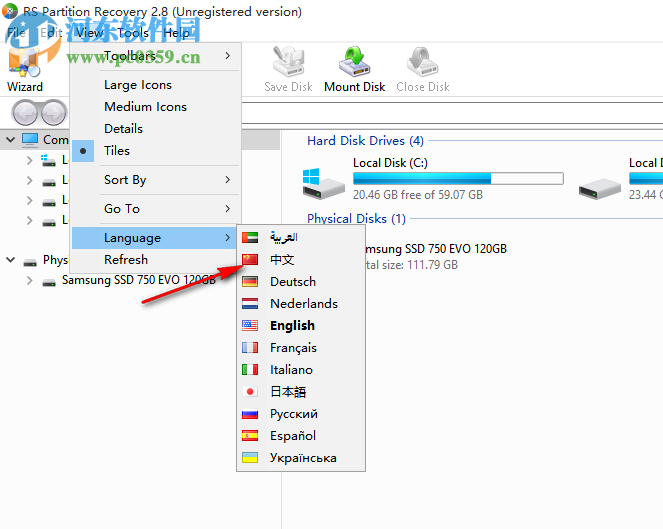Expand the third local disk tree node

click(x=29, y=200)
